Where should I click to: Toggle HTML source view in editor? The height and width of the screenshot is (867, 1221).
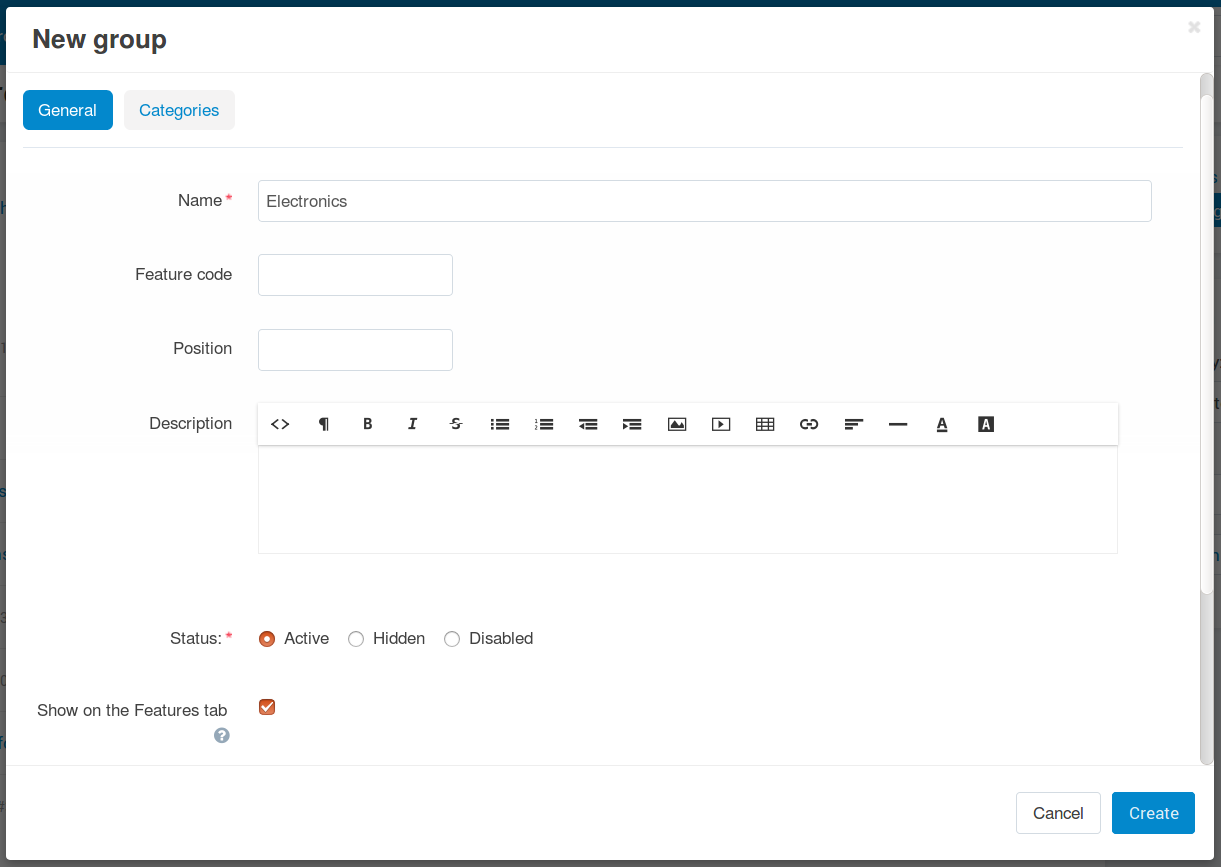point(280,424)
